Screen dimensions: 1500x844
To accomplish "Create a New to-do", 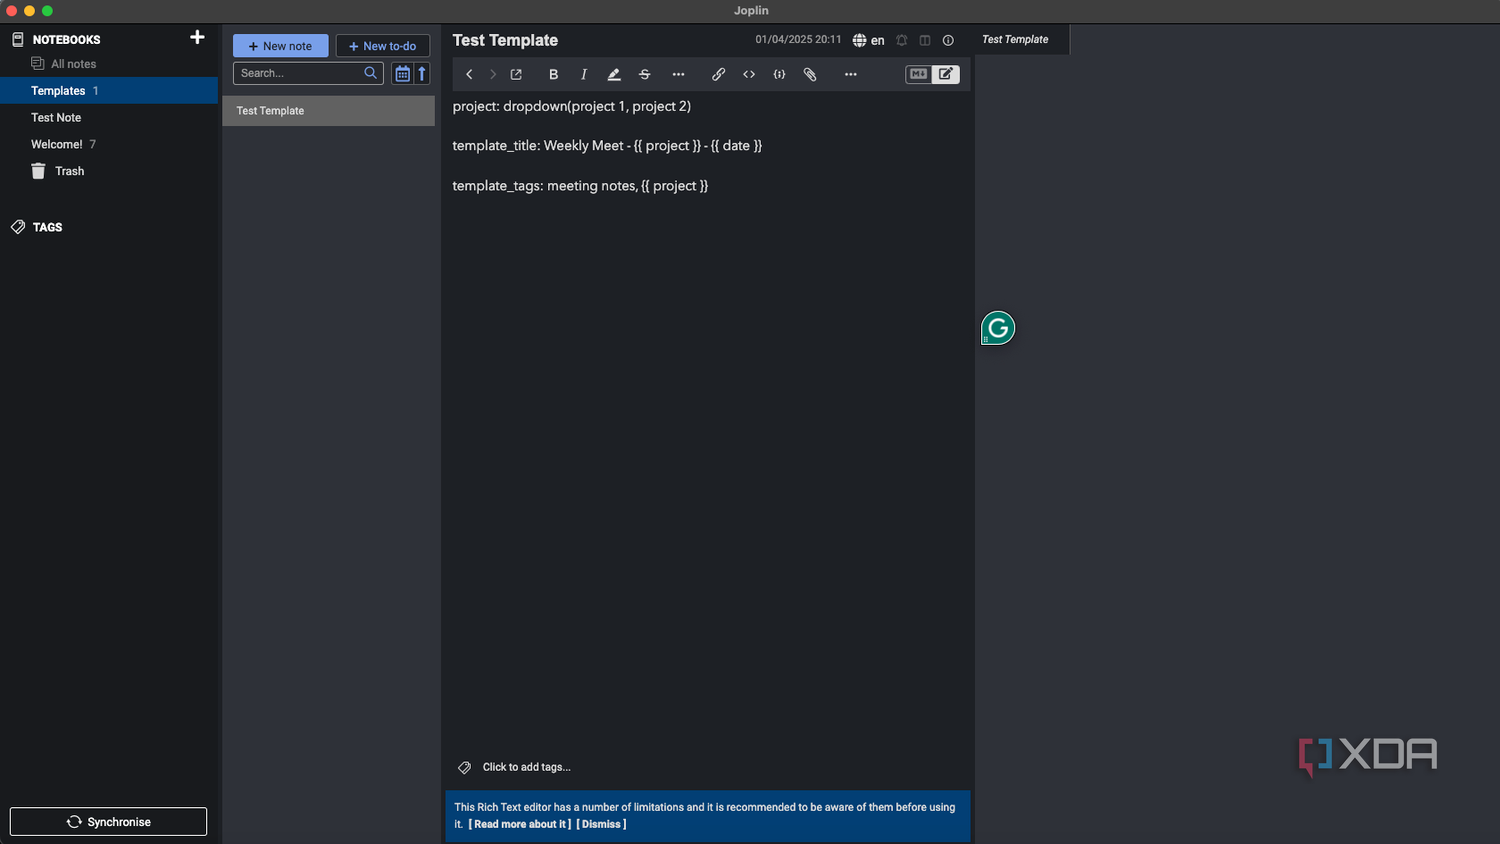I will click(383, 46).
